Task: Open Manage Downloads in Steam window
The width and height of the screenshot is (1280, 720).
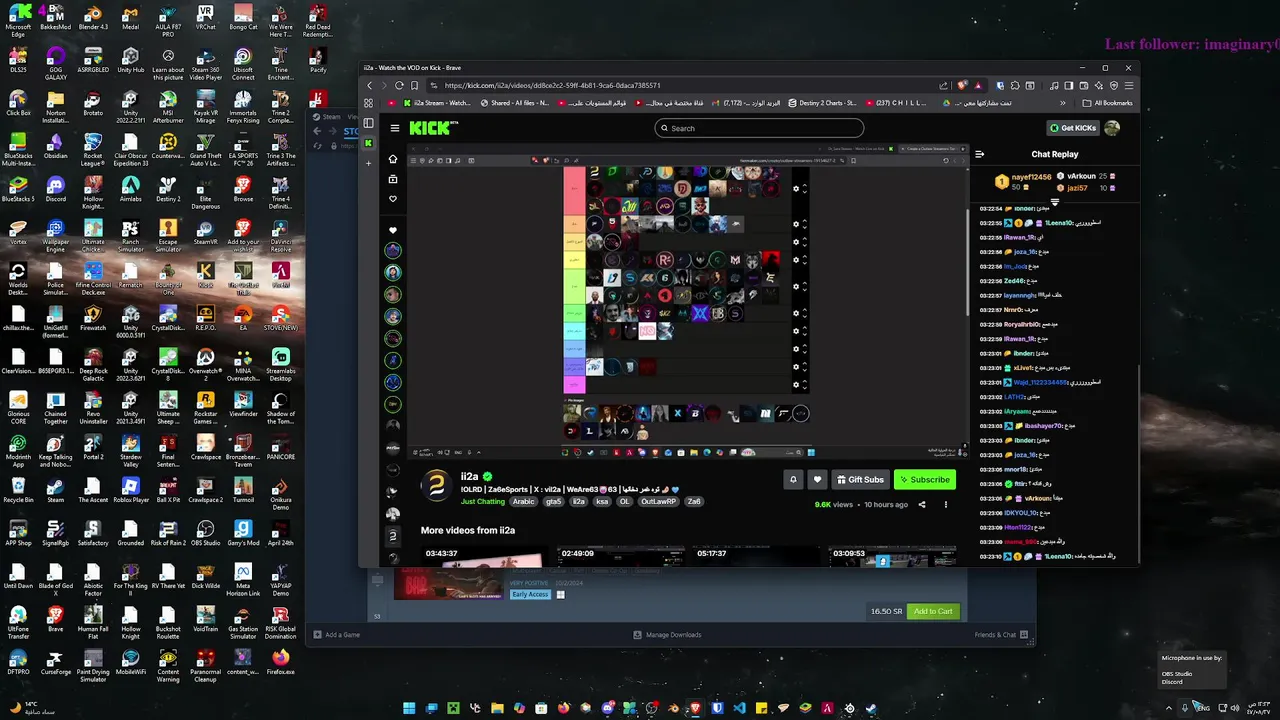Action: click(x=667, y=634)
